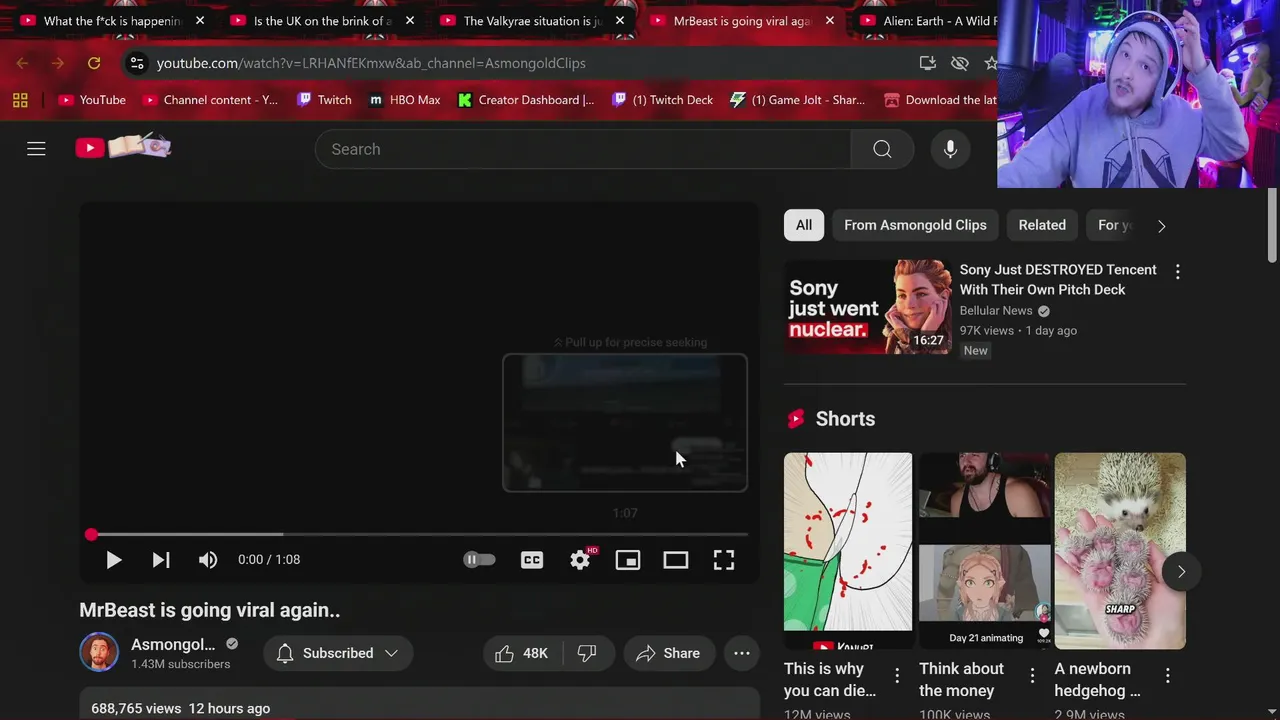1280x720 pixels.
Task: Open the Asmongold channel name link
Action: [173, 644]
